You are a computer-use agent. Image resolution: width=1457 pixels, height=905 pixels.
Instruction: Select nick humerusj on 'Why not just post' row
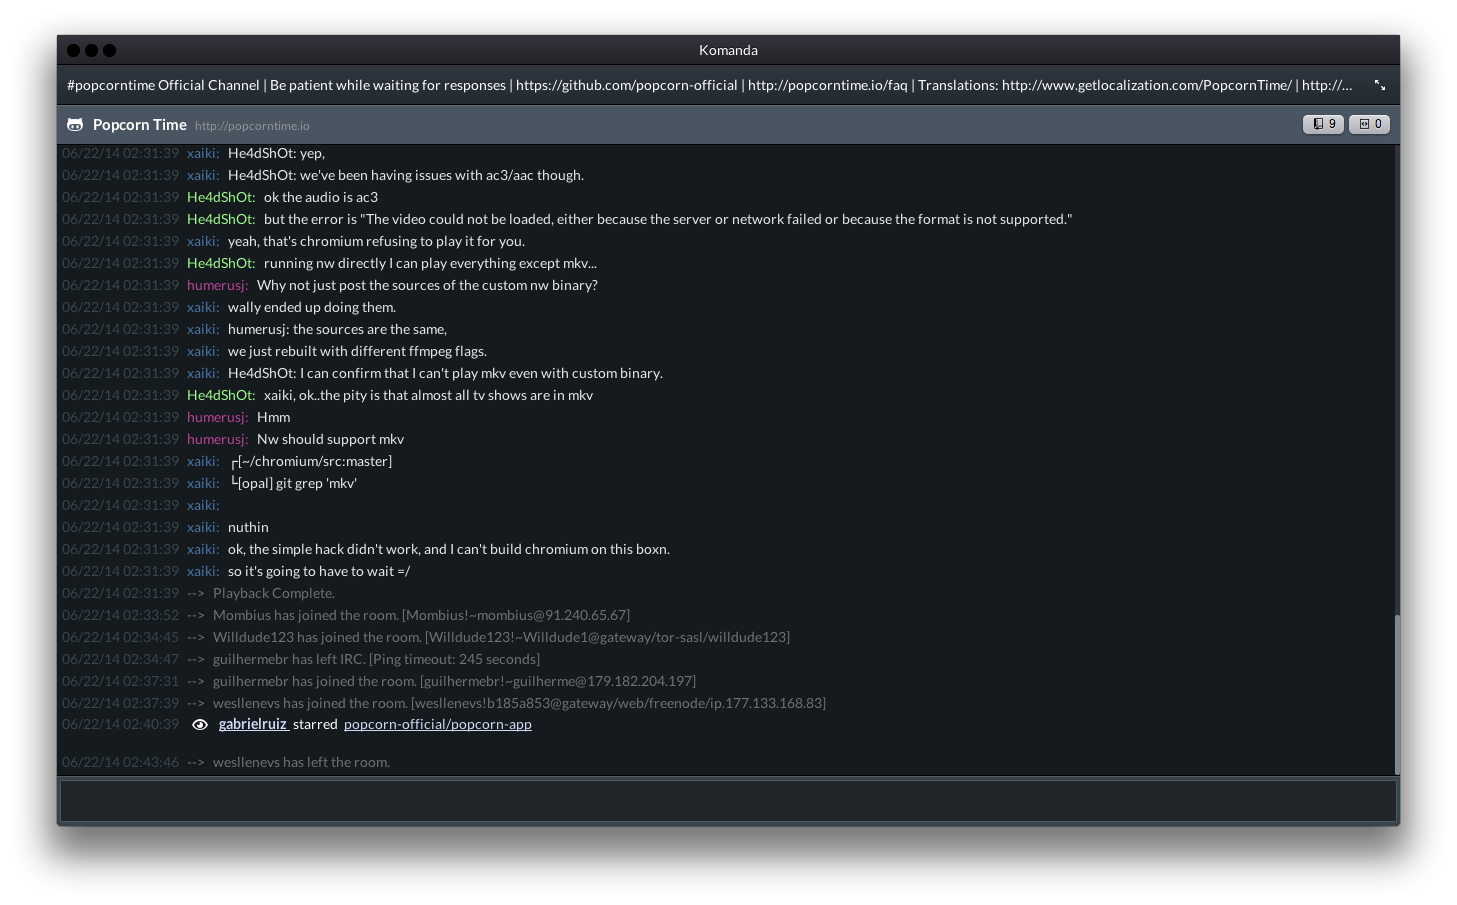(x=218, y=285)
